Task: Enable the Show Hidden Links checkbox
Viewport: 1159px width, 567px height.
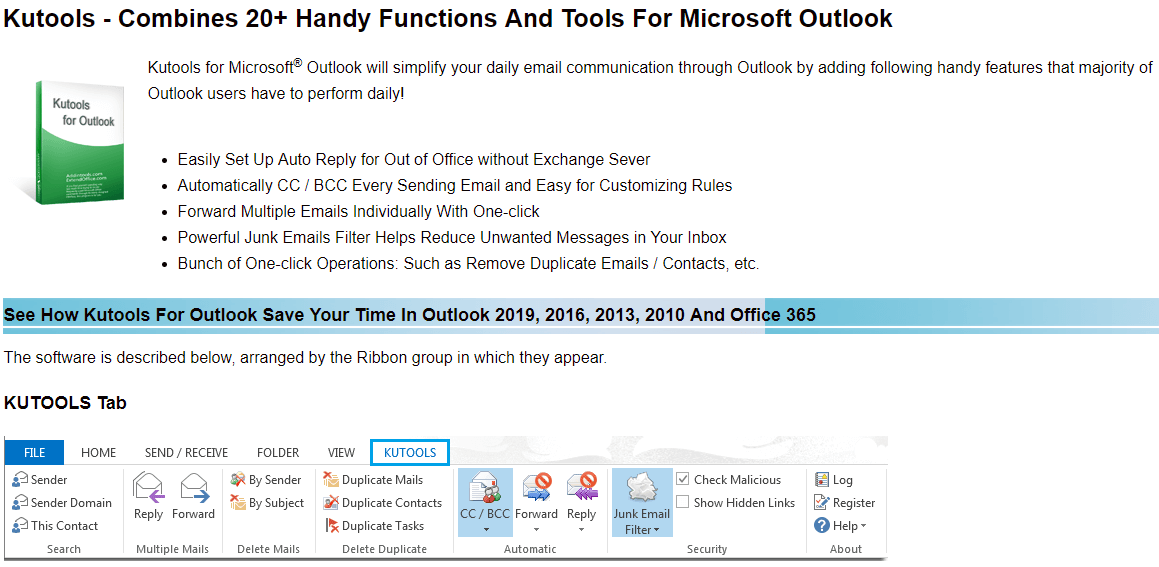Action: (x=683, y=502)
